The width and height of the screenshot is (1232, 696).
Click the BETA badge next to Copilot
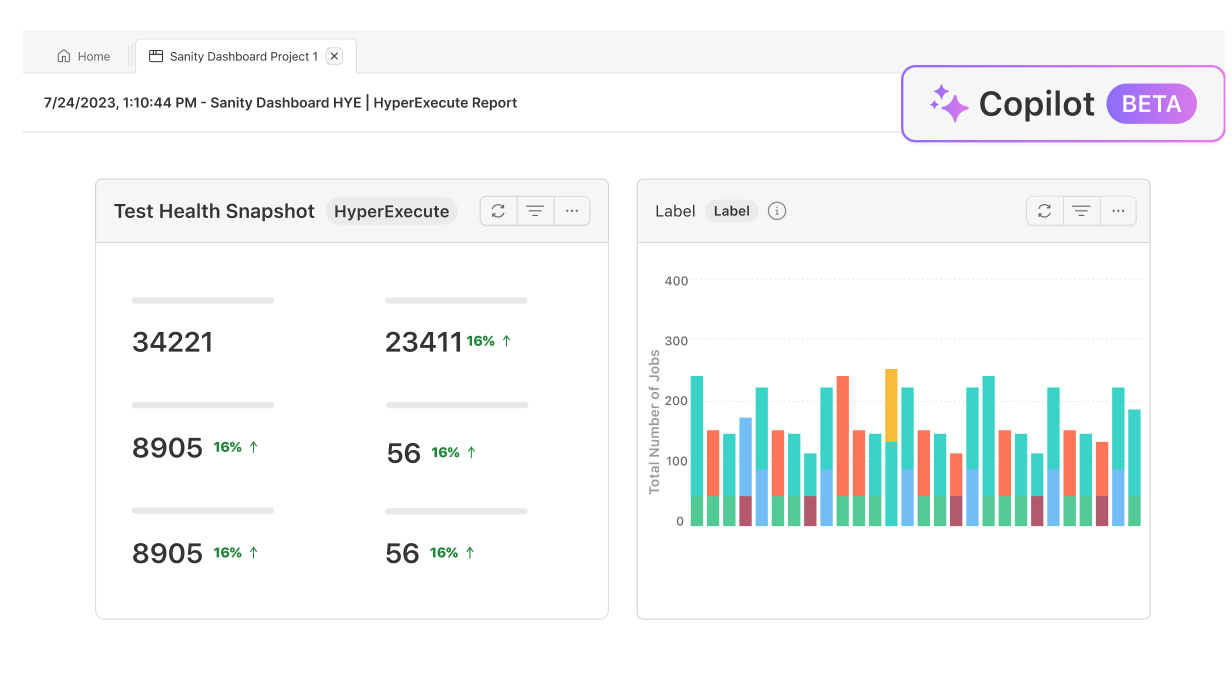click(1151, 104)
